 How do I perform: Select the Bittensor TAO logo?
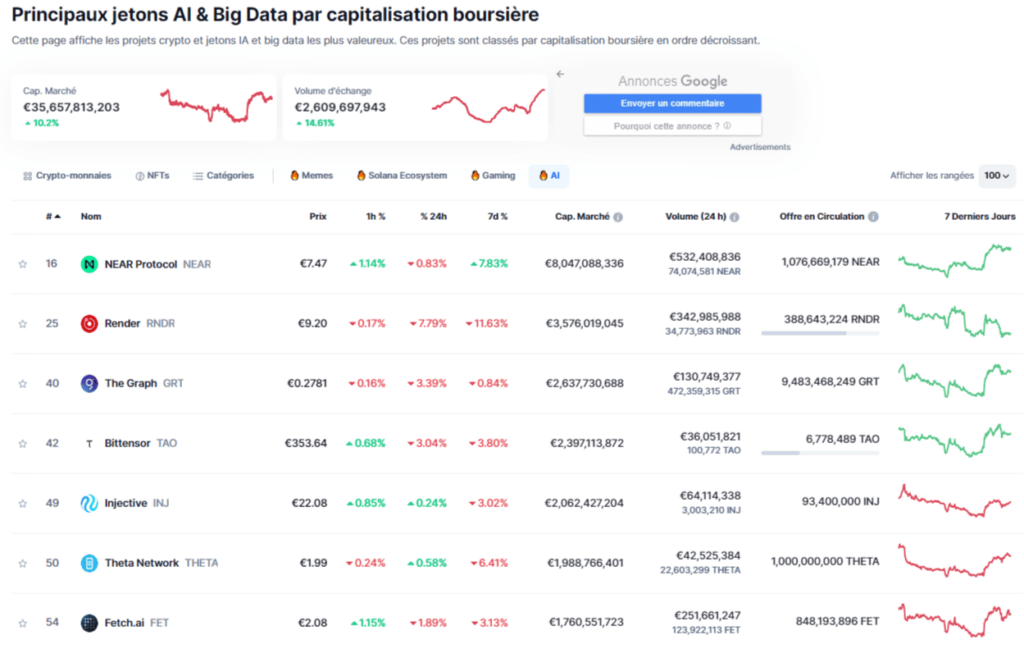click(x=91, y=443)
